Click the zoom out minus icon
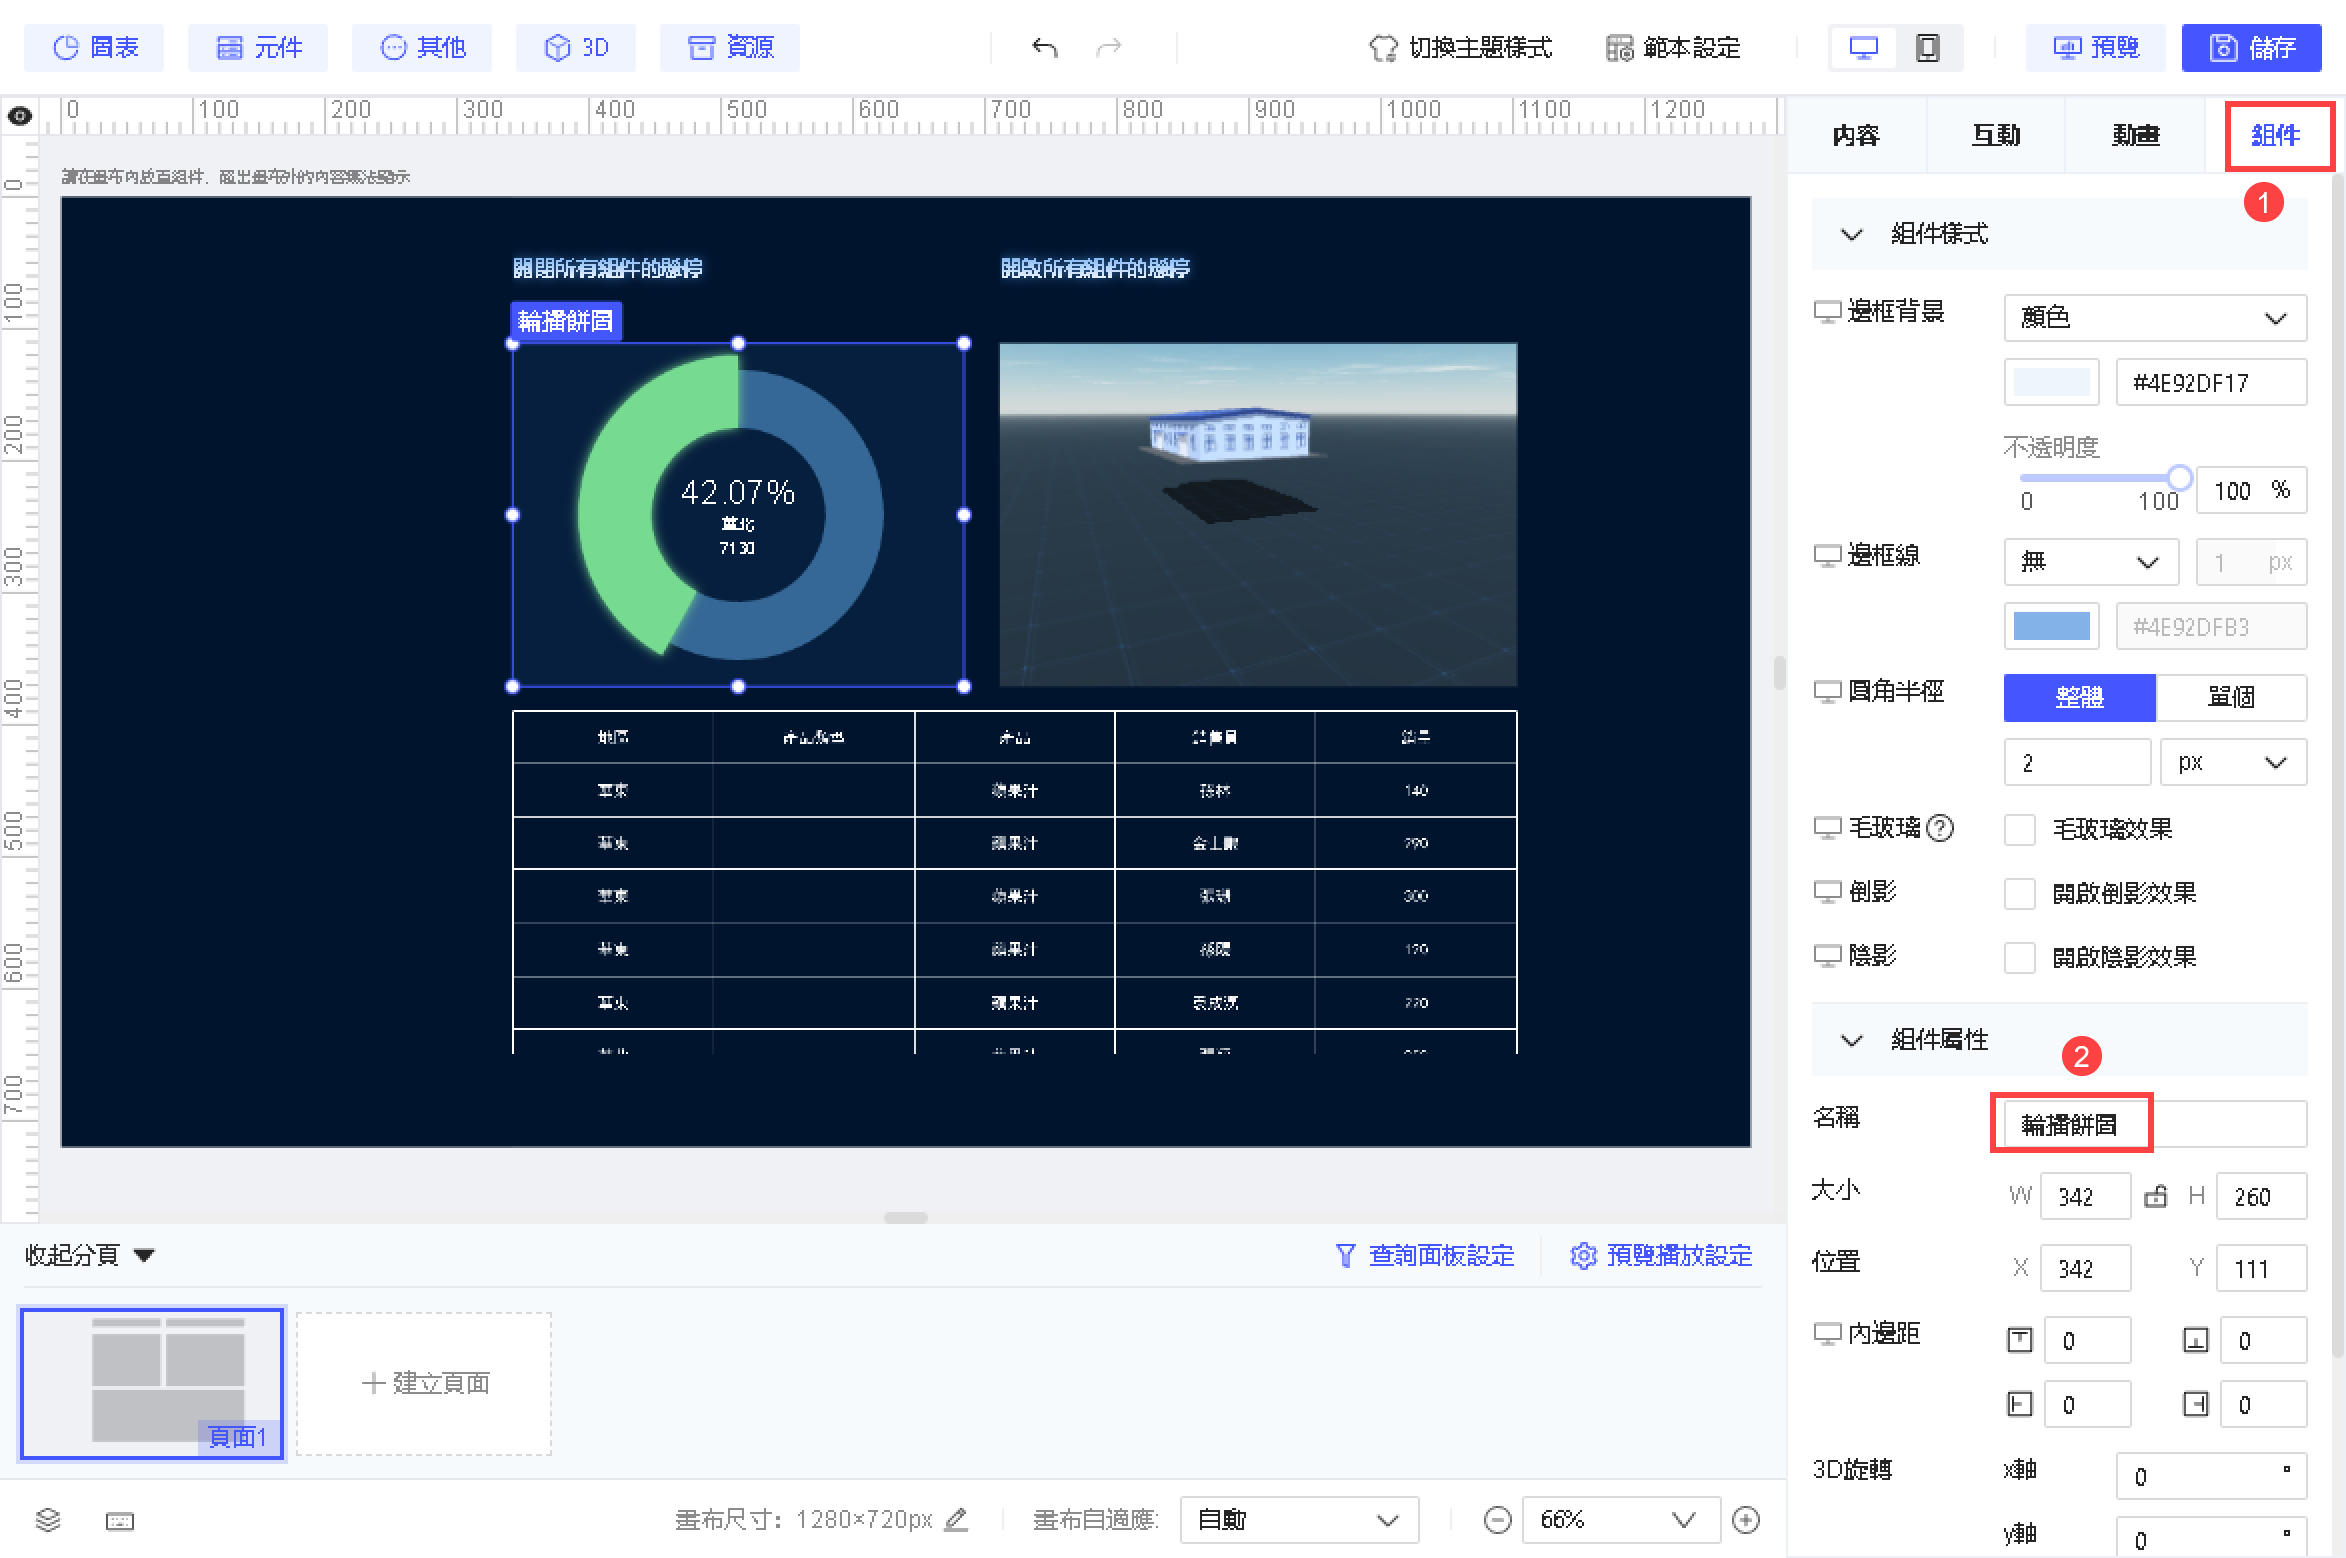 [1497, 1520]
